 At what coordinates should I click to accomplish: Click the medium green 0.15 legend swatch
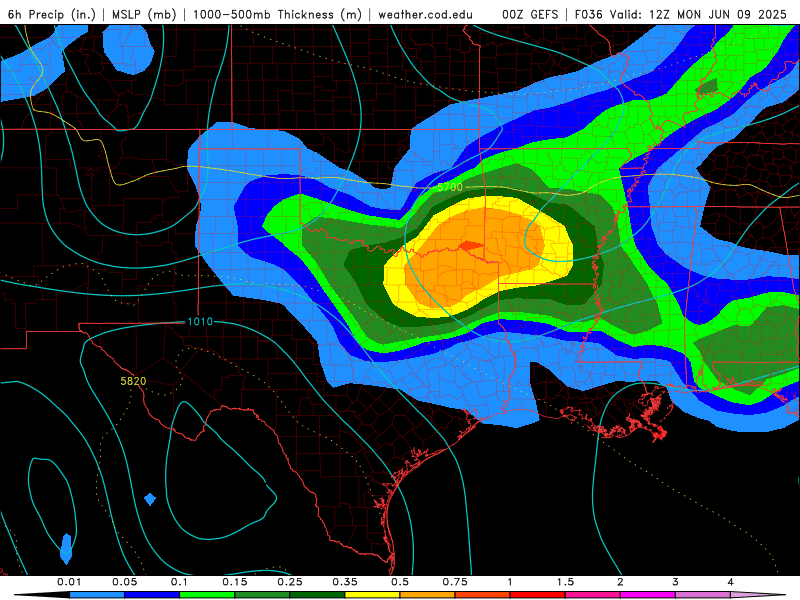pos(262,595)
